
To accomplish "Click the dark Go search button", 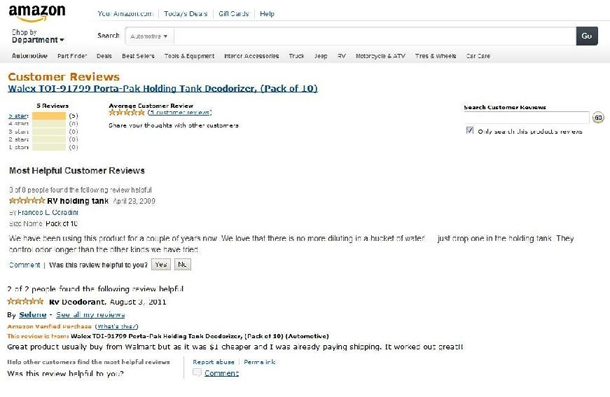I will [x=587, y=36].
